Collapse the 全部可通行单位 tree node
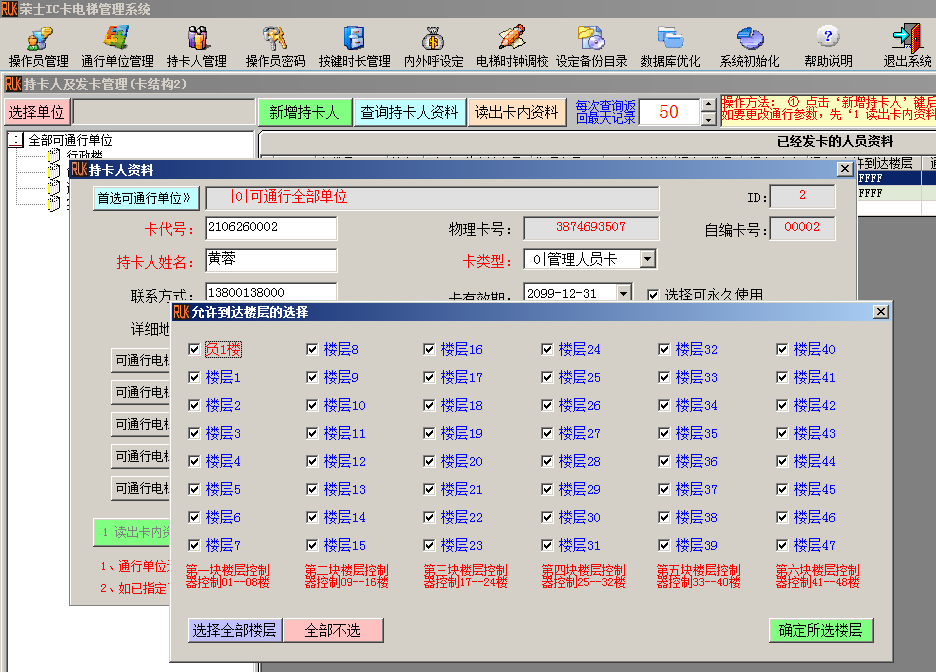The height and width of the screenshot is (672, 936). coord(15,141)
